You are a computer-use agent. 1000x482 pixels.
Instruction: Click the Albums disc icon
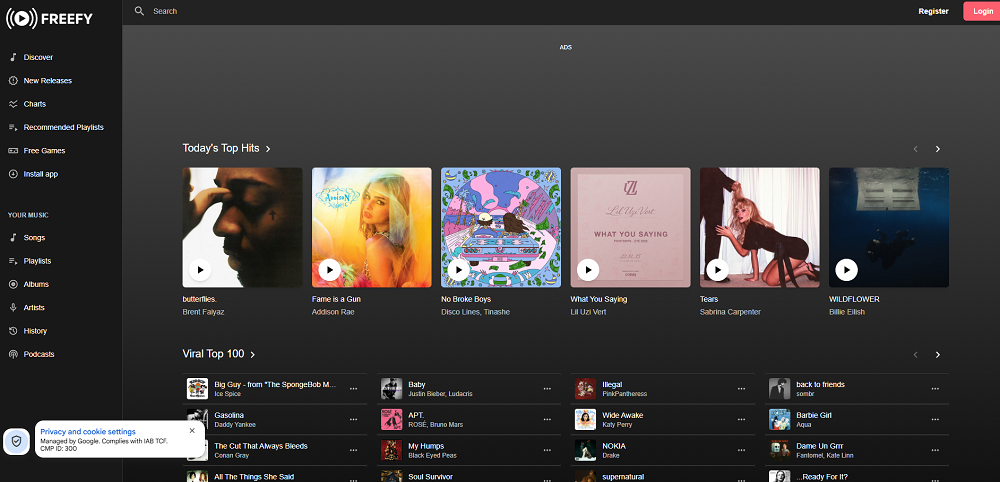[12, 284]
